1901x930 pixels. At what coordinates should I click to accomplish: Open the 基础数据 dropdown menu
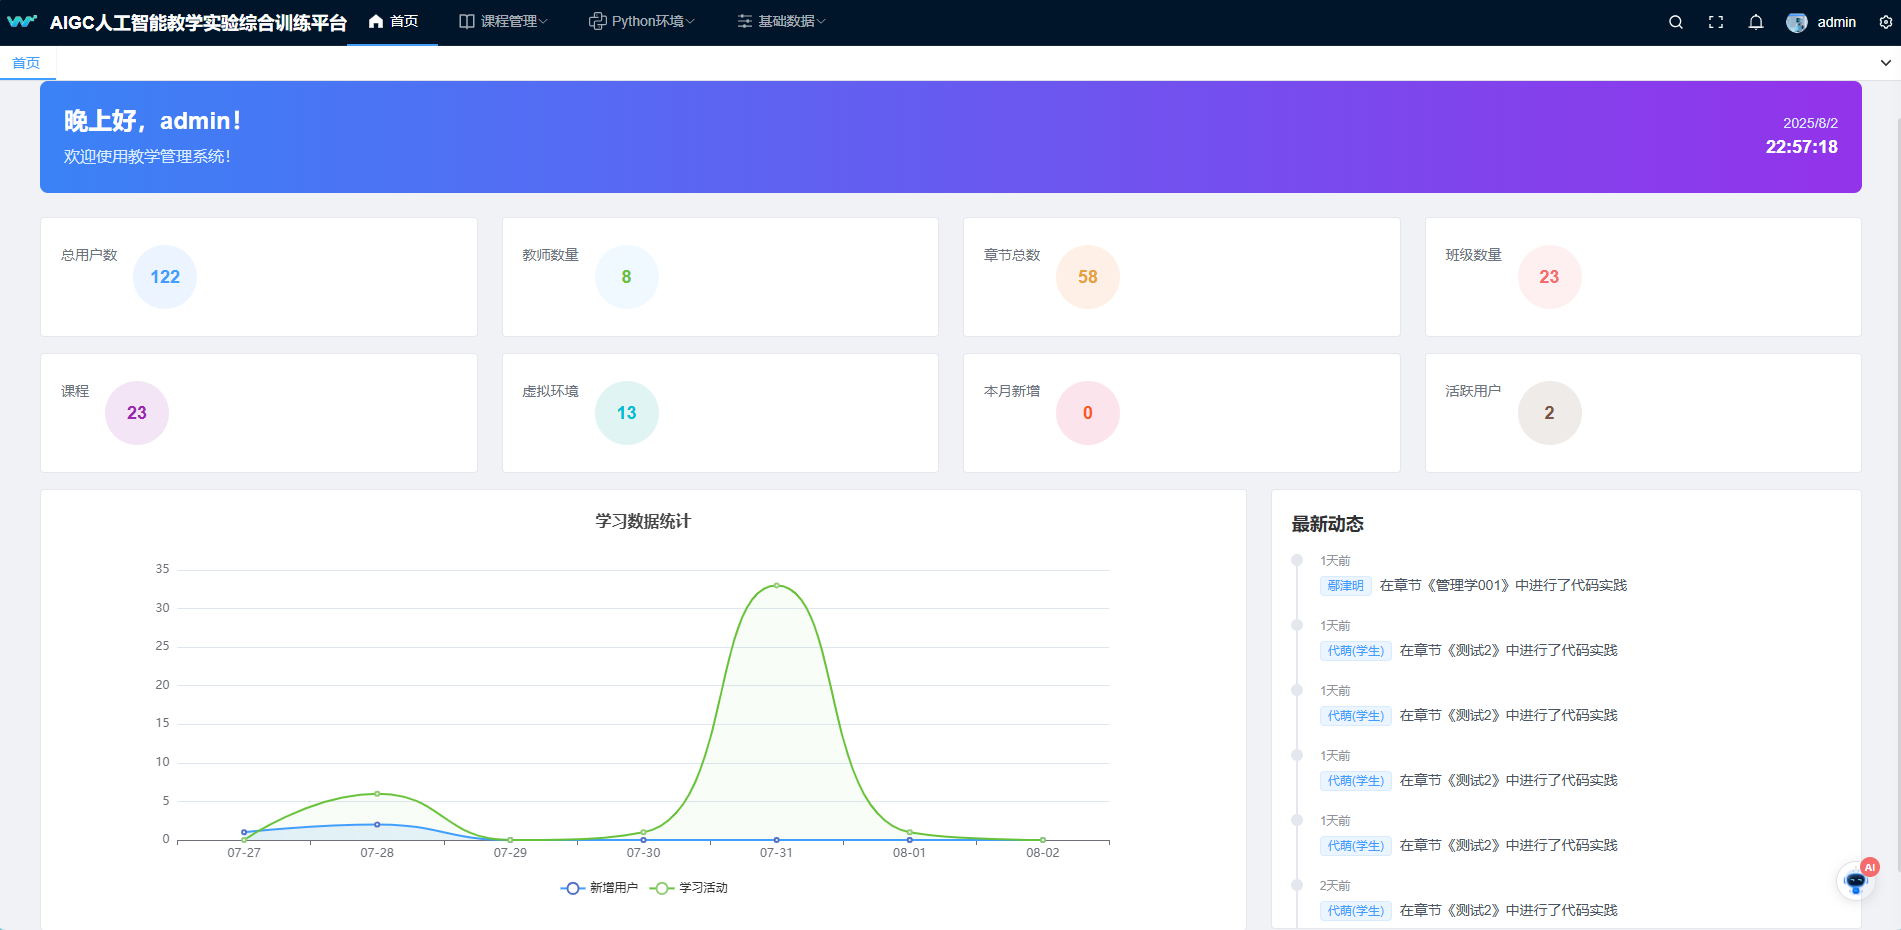click(781, 21)
